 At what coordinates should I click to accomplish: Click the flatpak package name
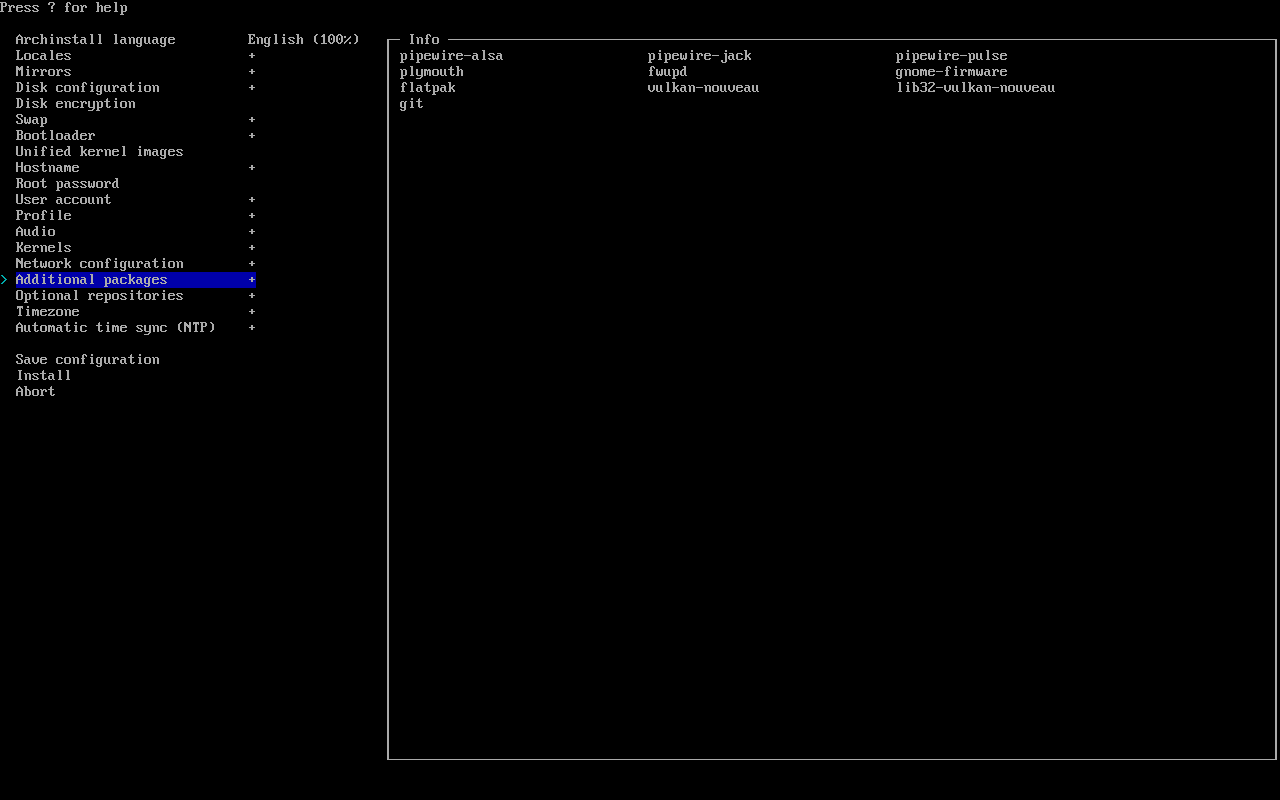pyautogui.click(x=427, y=88)
